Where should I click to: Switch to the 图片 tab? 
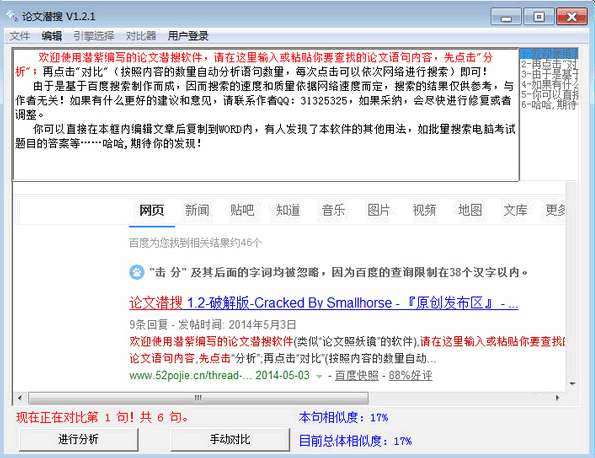click(378, 210)
